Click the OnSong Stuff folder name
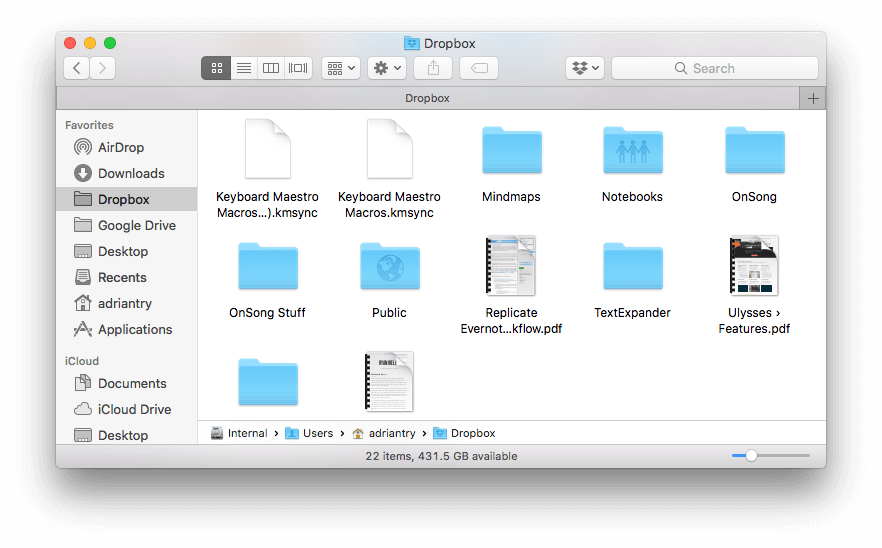Image resolution: width=882 pixels, height=548 pixels. (267, 313)
